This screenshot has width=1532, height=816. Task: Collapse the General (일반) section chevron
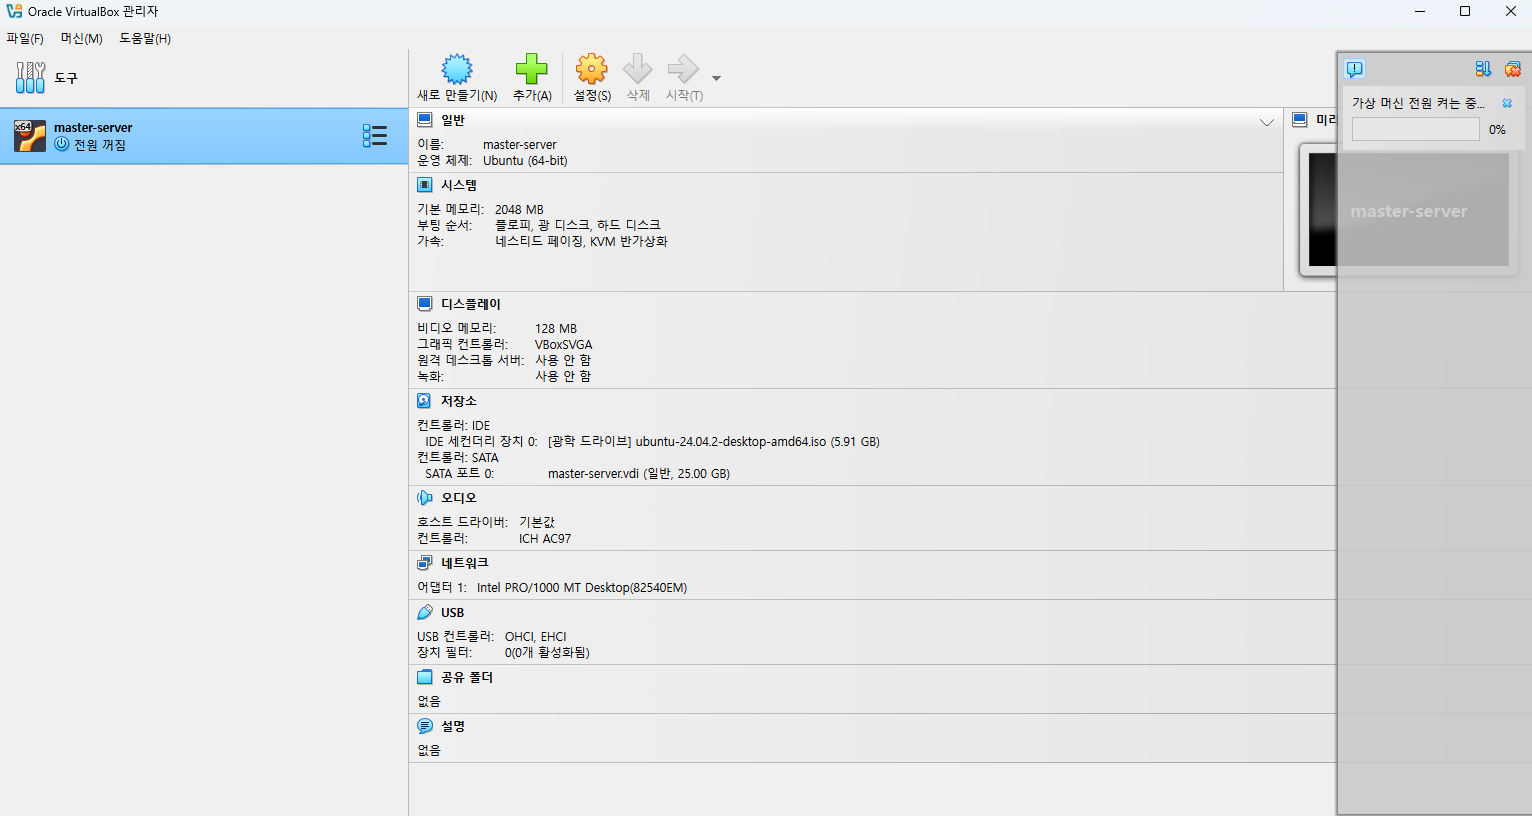point(1267,122)
